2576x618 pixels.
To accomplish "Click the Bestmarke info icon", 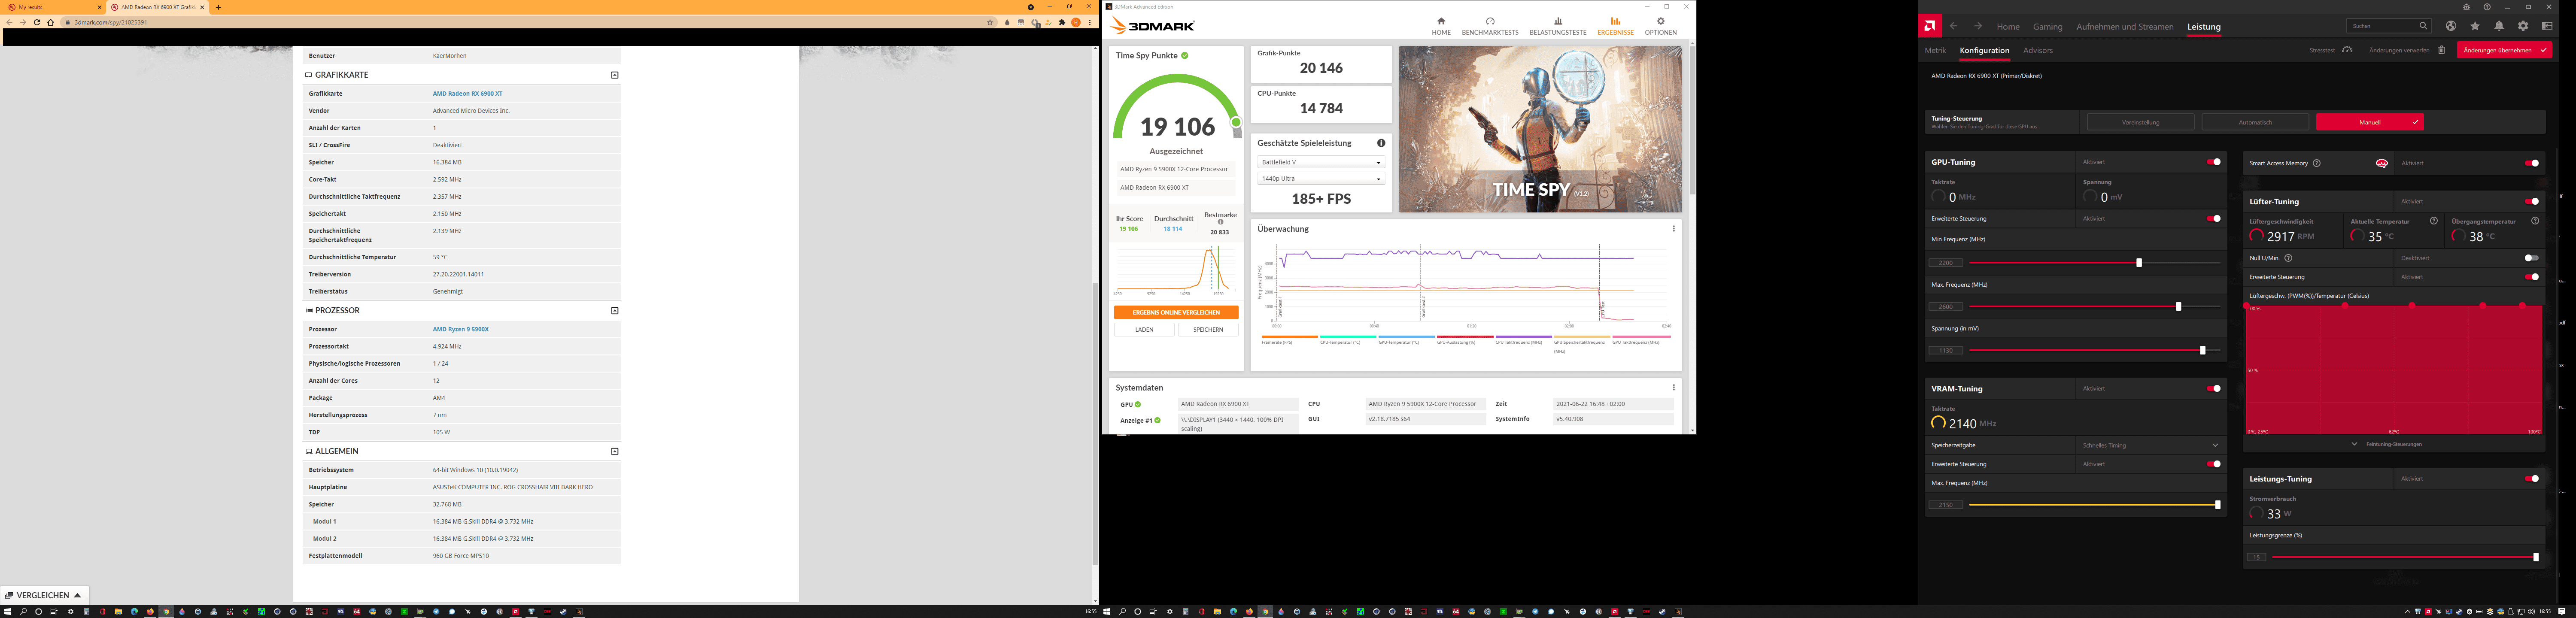I will [x=1220, y=222].
